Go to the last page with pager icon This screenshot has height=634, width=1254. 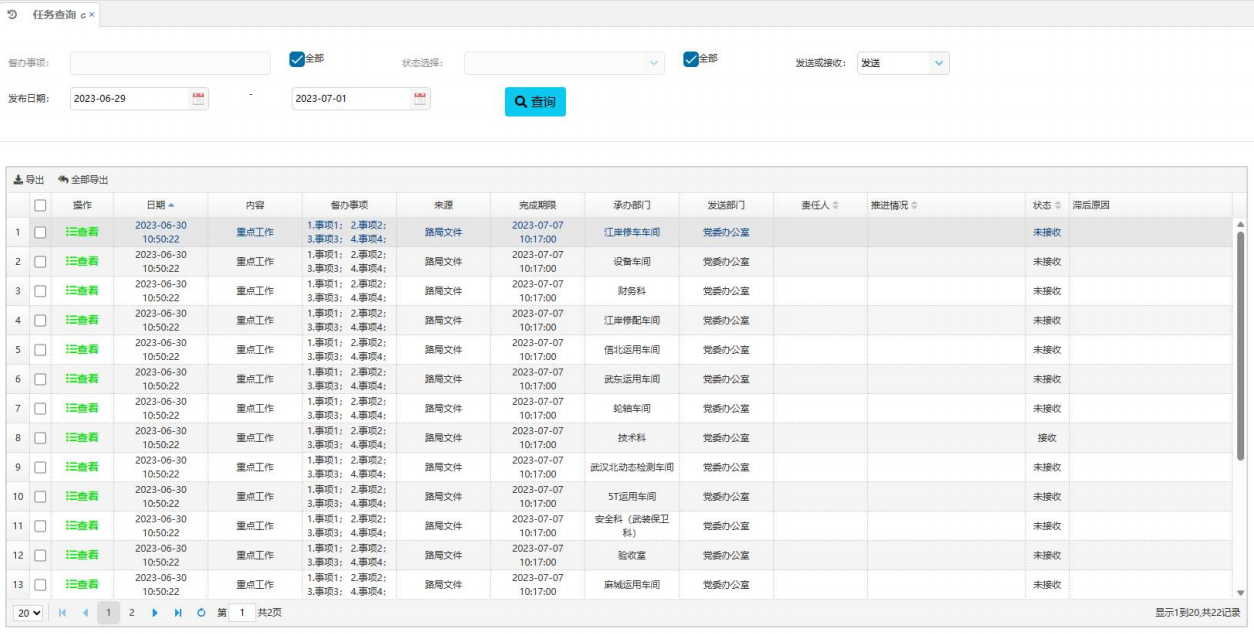pos(178,612)
